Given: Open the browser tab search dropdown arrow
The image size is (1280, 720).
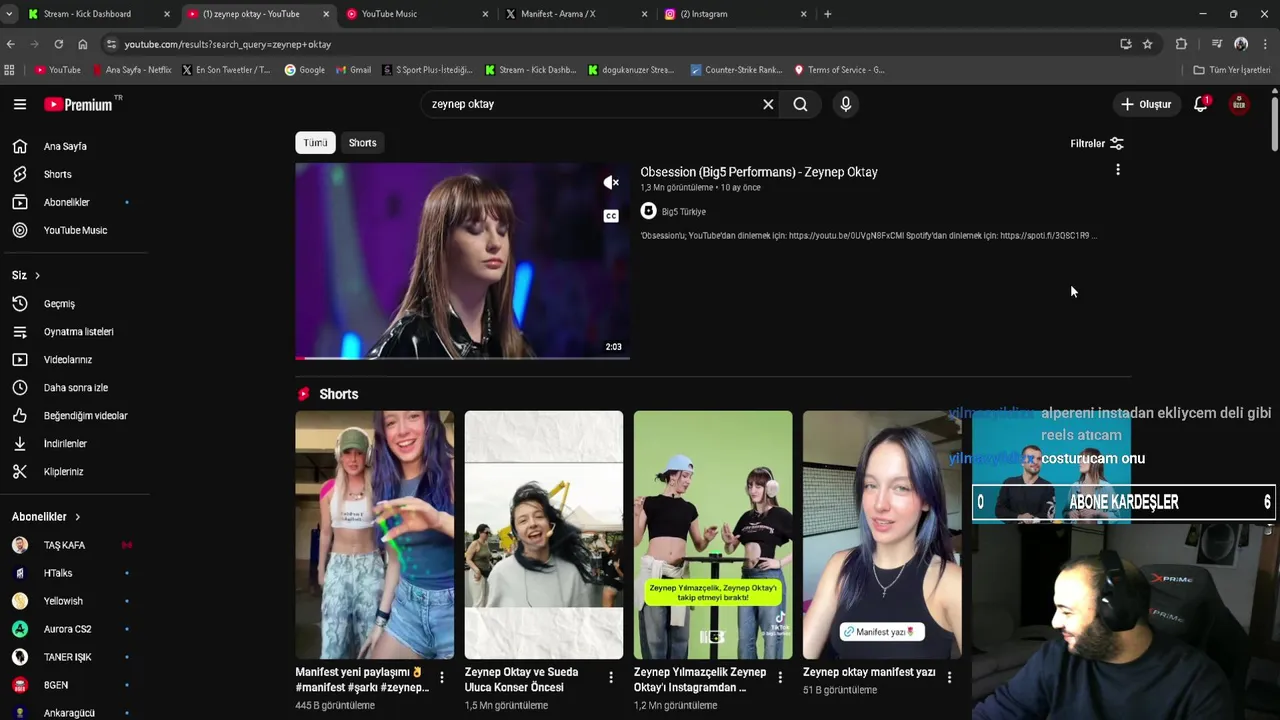Looking at the screenshot, I should (9, 14).
